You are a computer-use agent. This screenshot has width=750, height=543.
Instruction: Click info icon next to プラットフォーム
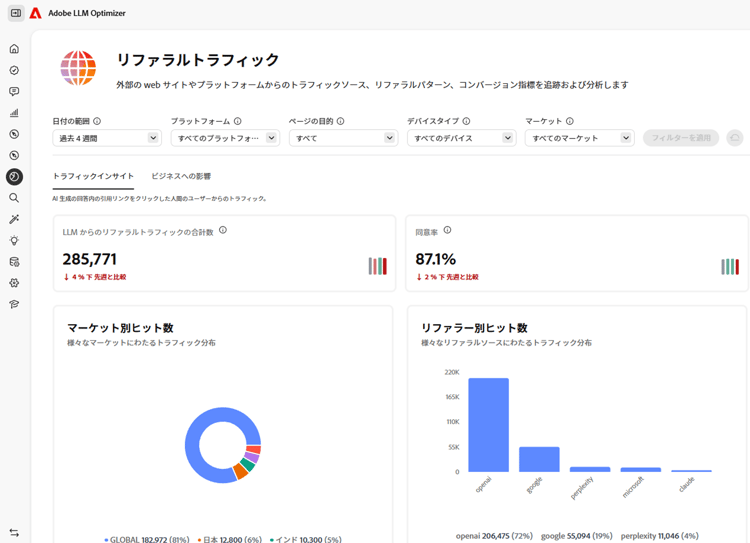point(238,121)
